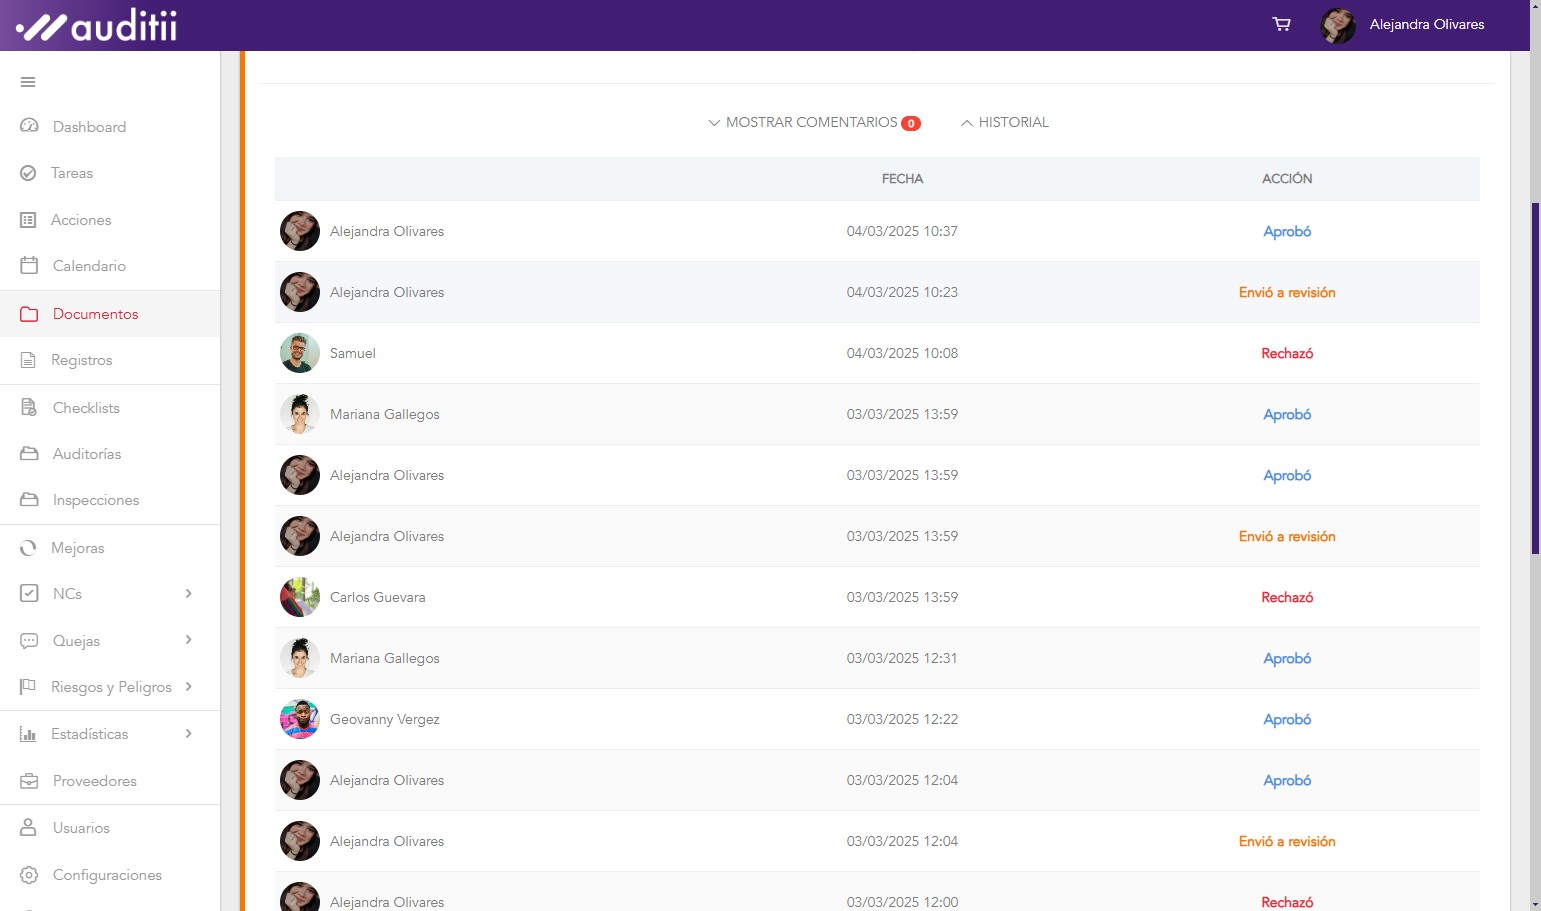This screenshot has width=1541, height=911.
Task: Collapse sidebar with hamburger menu icon
Action: click(28, 82)
